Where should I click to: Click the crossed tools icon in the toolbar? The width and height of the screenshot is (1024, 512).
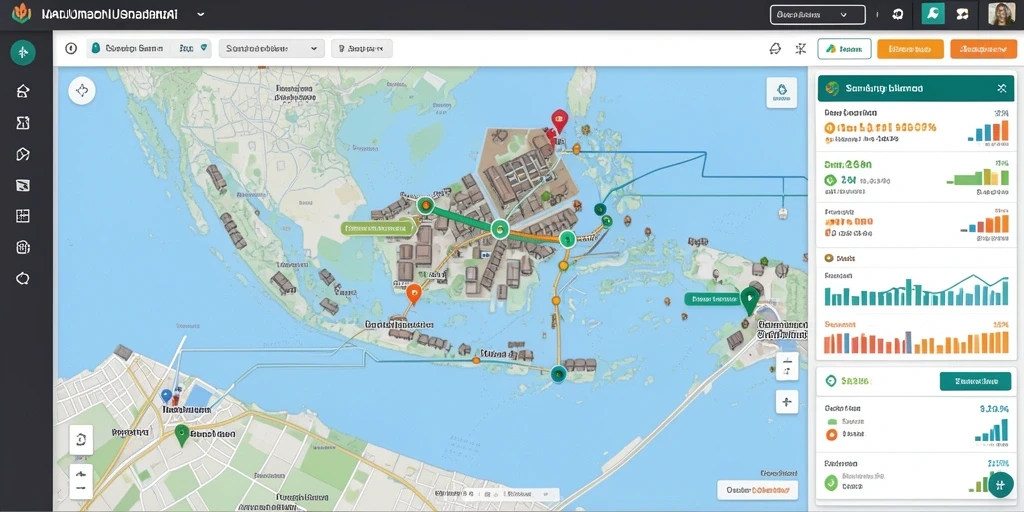[x=801, y=49]
